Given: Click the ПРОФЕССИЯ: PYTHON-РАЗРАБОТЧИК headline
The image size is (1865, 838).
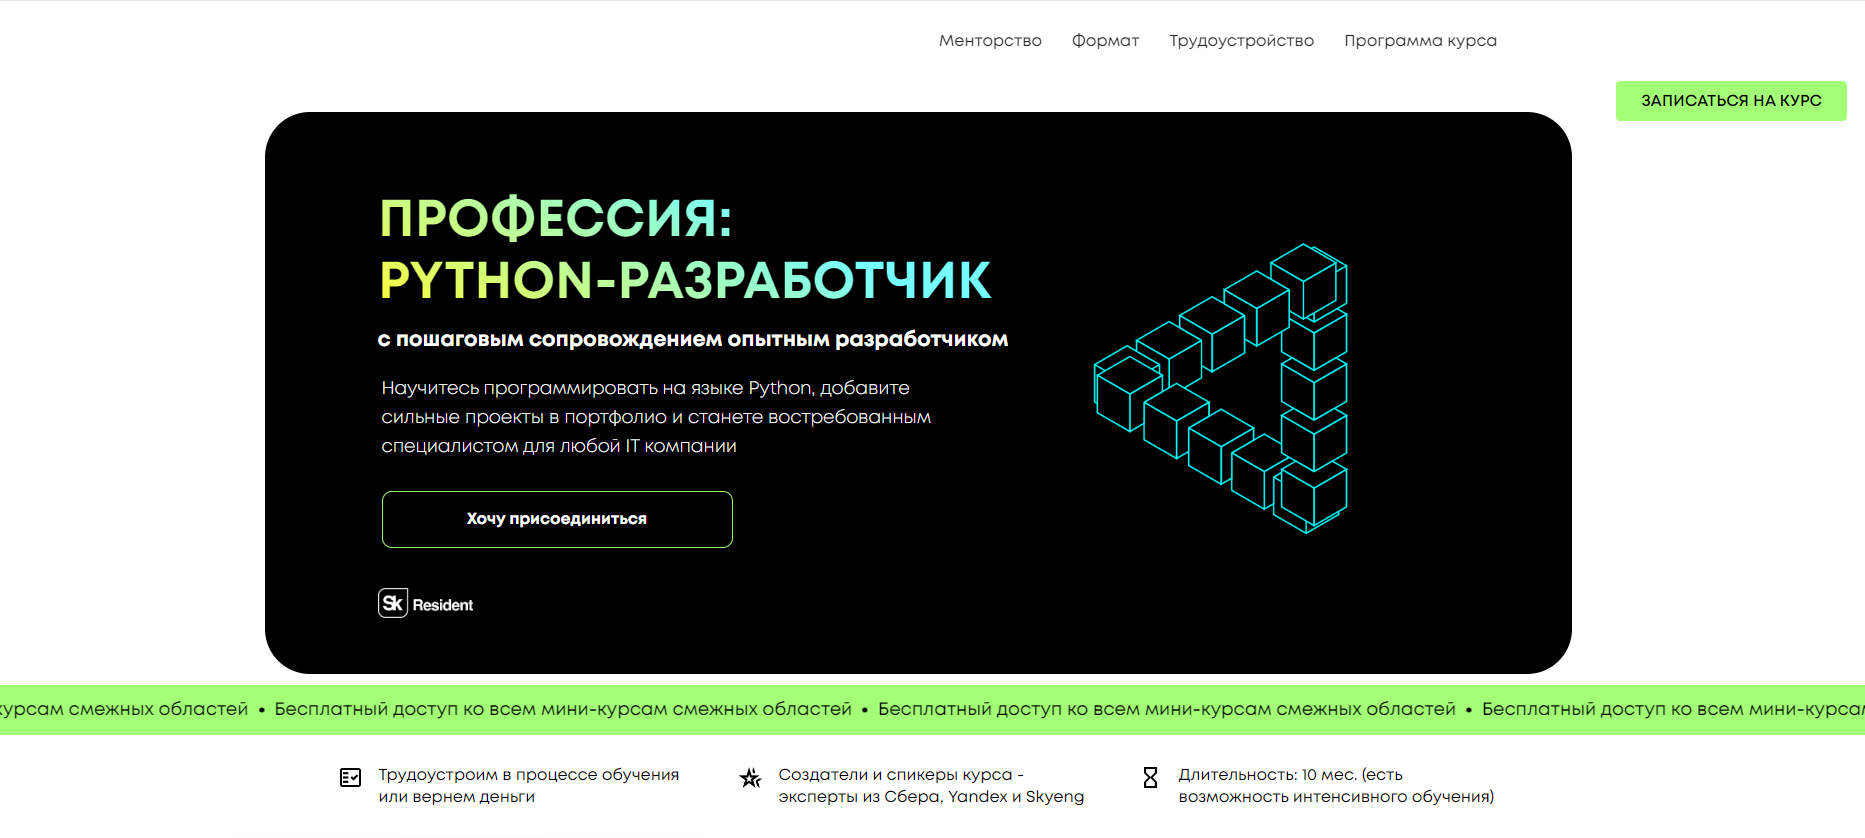Looking at the screenshot, I should (685, 249).
